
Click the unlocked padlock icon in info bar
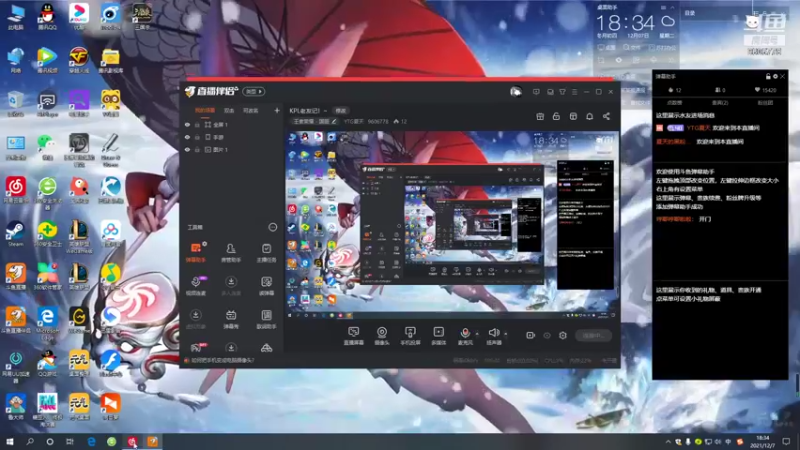click(556, 116)
